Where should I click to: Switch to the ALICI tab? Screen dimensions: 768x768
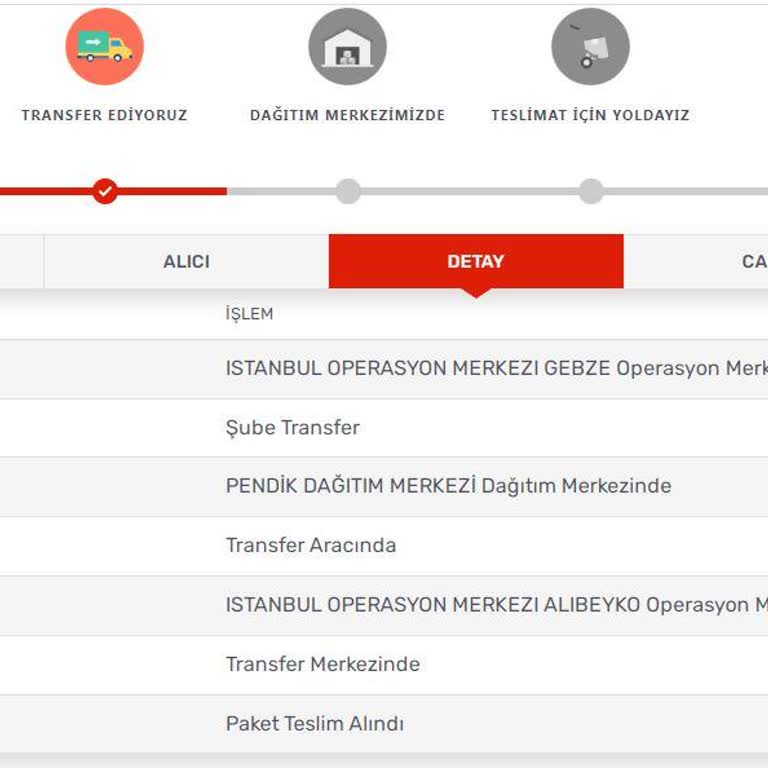(186, 262)
